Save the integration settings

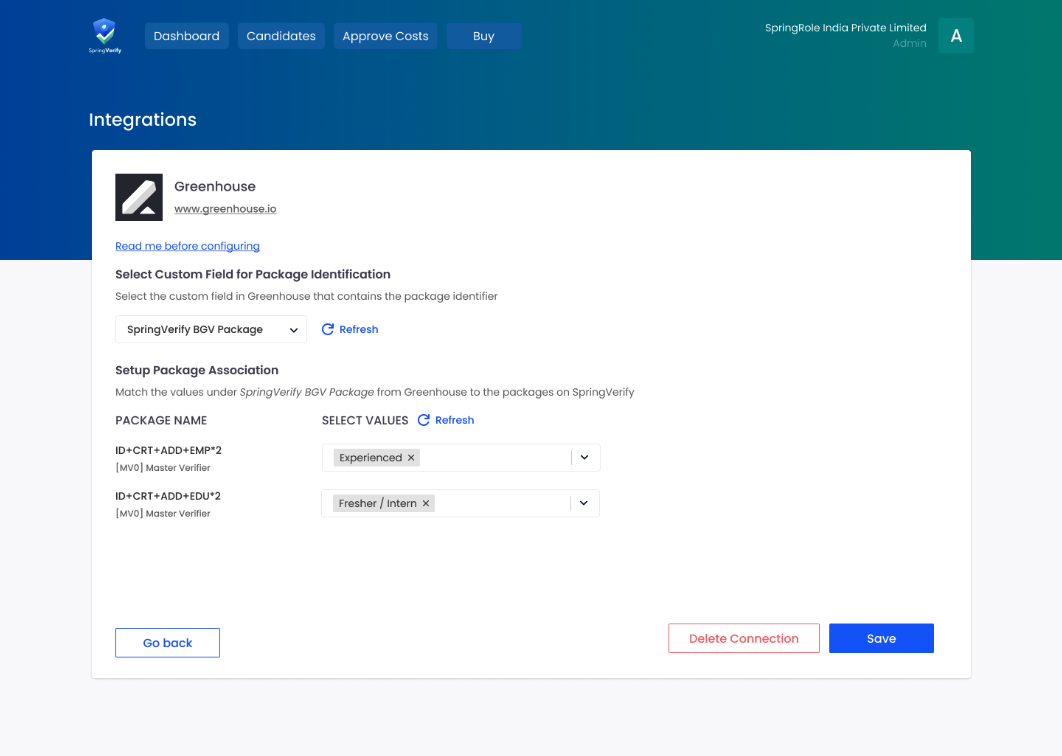[x=881, y=638]
